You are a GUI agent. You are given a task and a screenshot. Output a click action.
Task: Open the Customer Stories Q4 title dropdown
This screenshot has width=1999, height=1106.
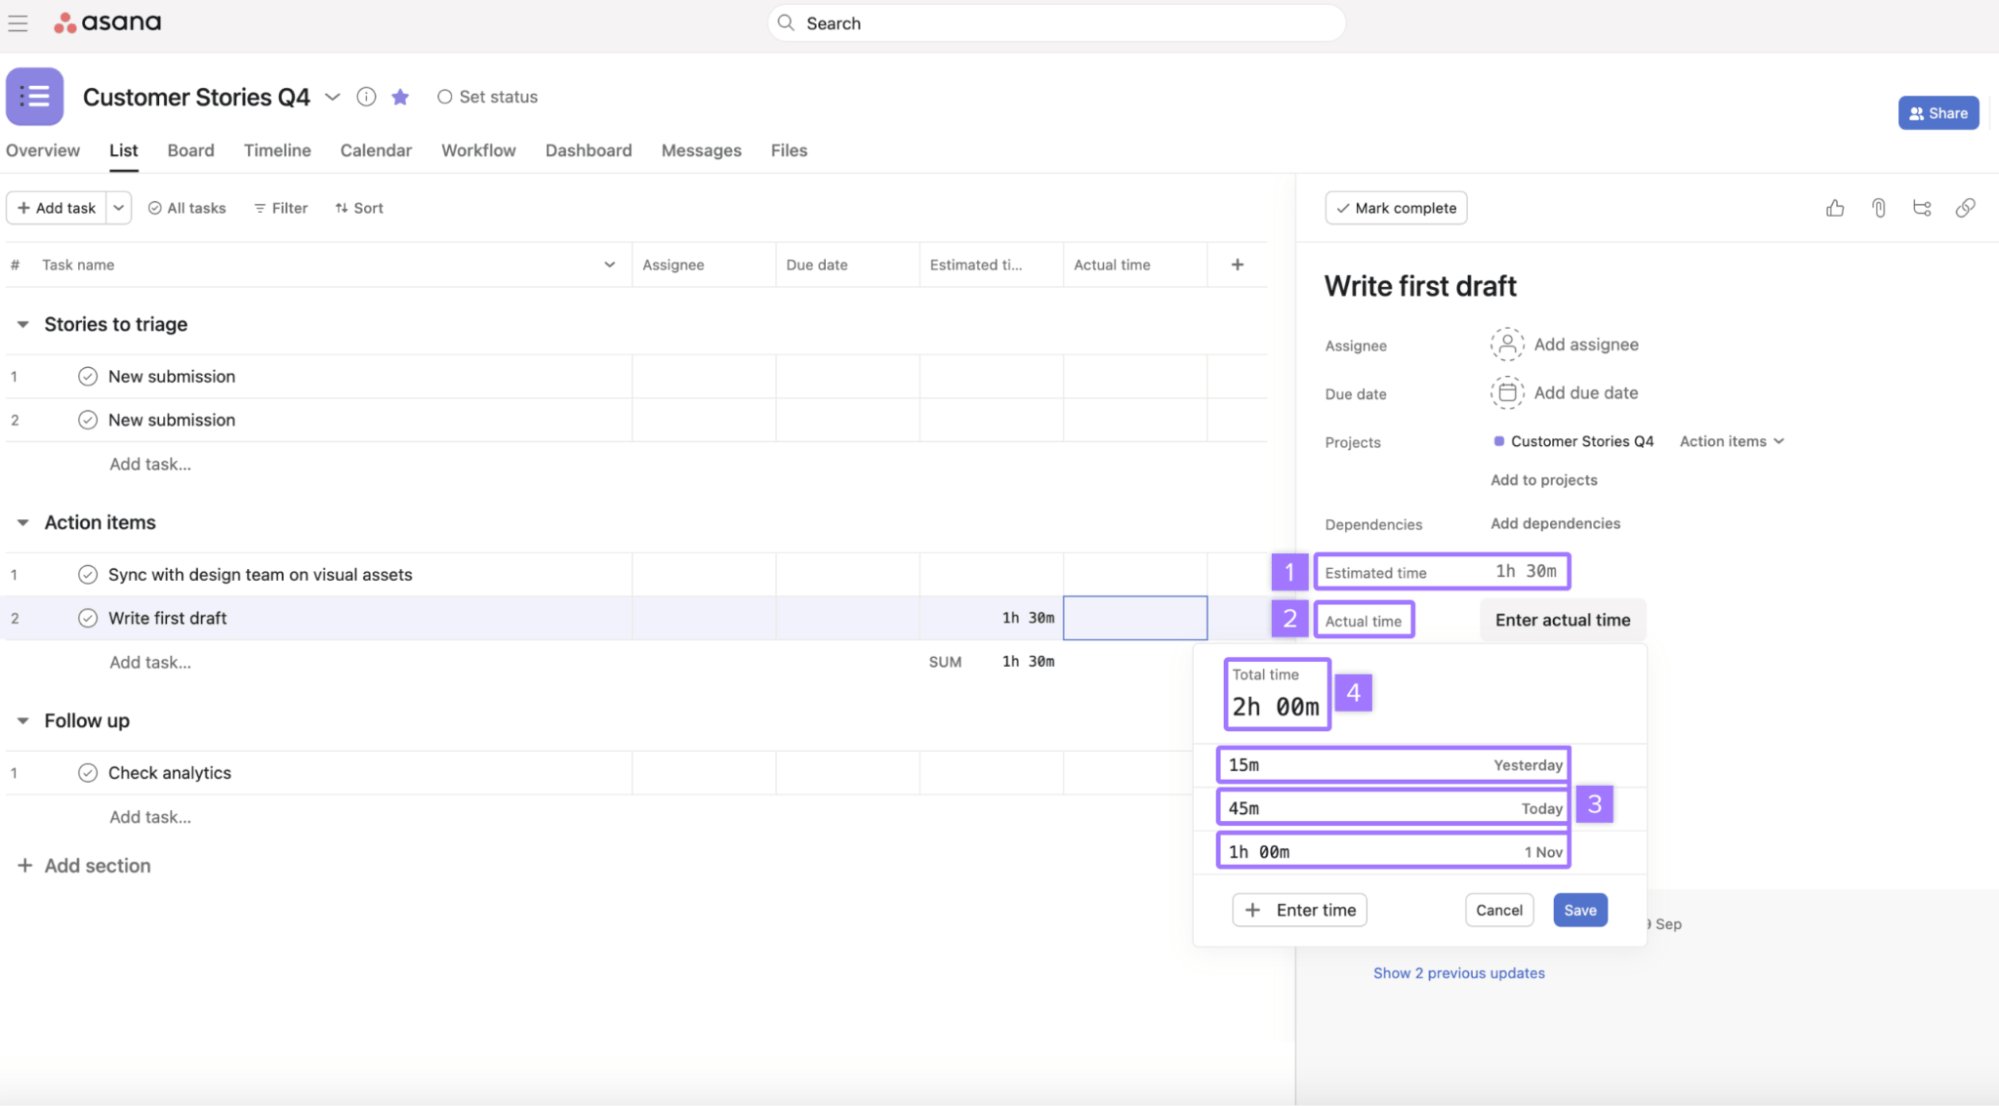click(333, 97)
